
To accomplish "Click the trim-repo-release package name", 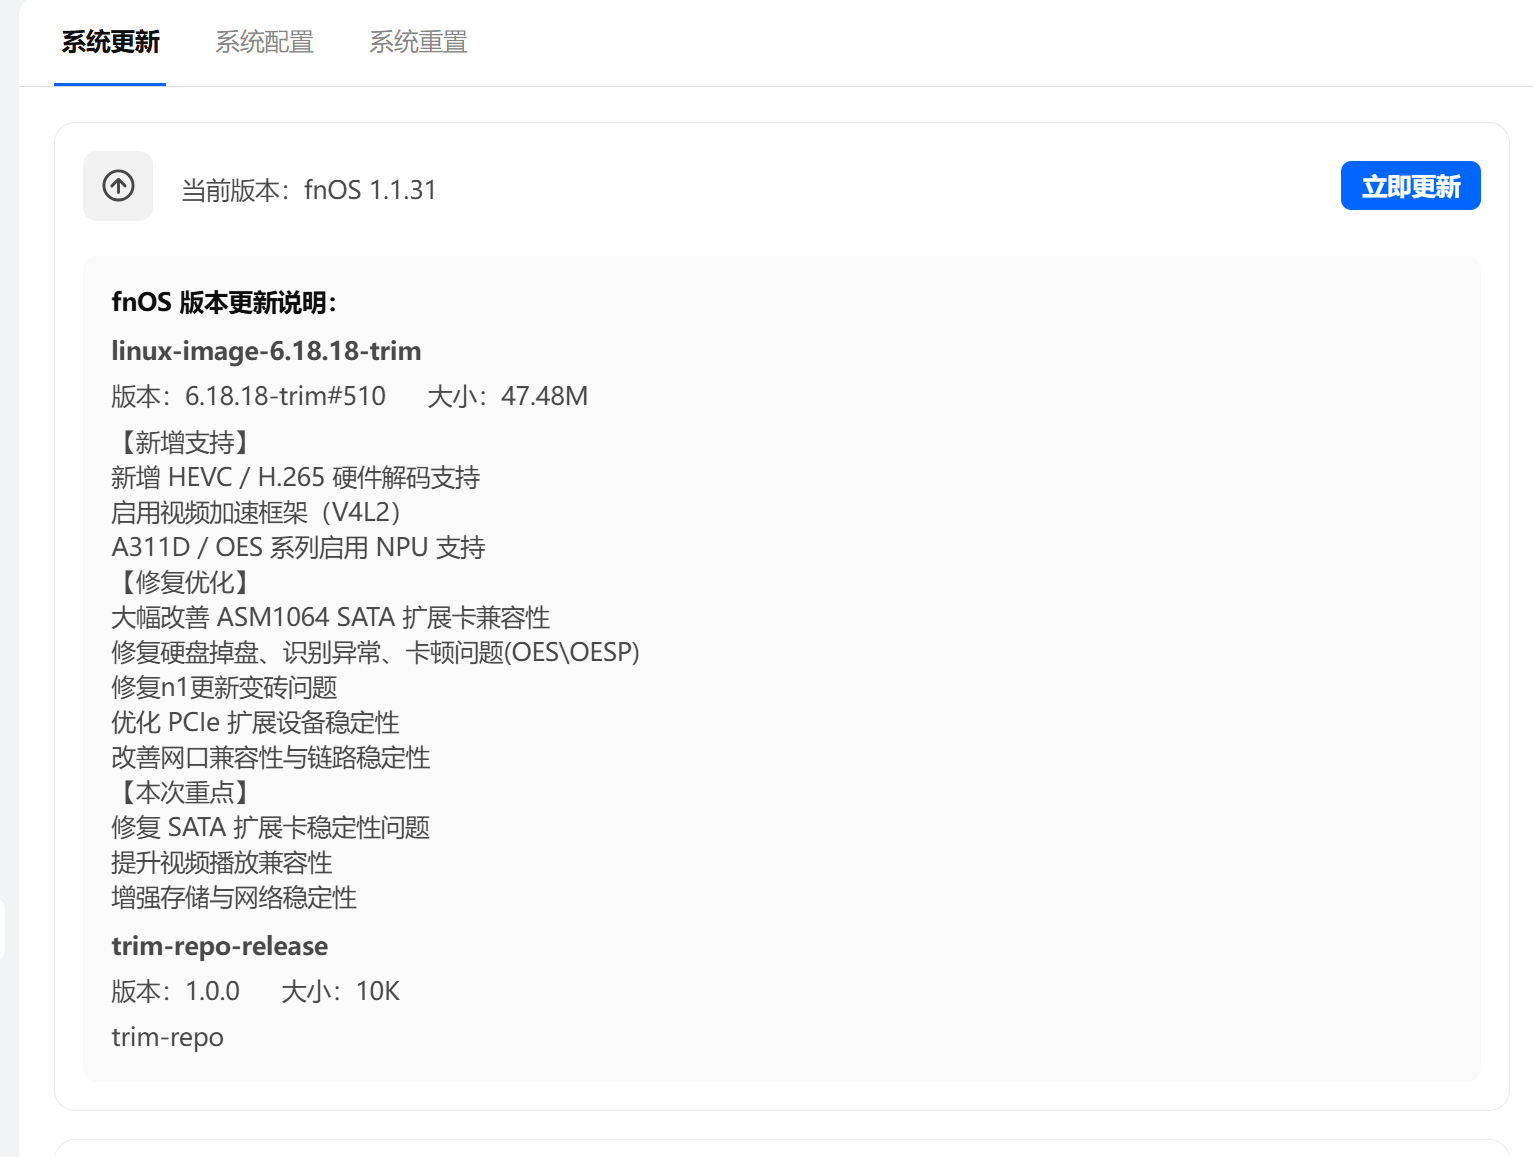I will point(220,946).
